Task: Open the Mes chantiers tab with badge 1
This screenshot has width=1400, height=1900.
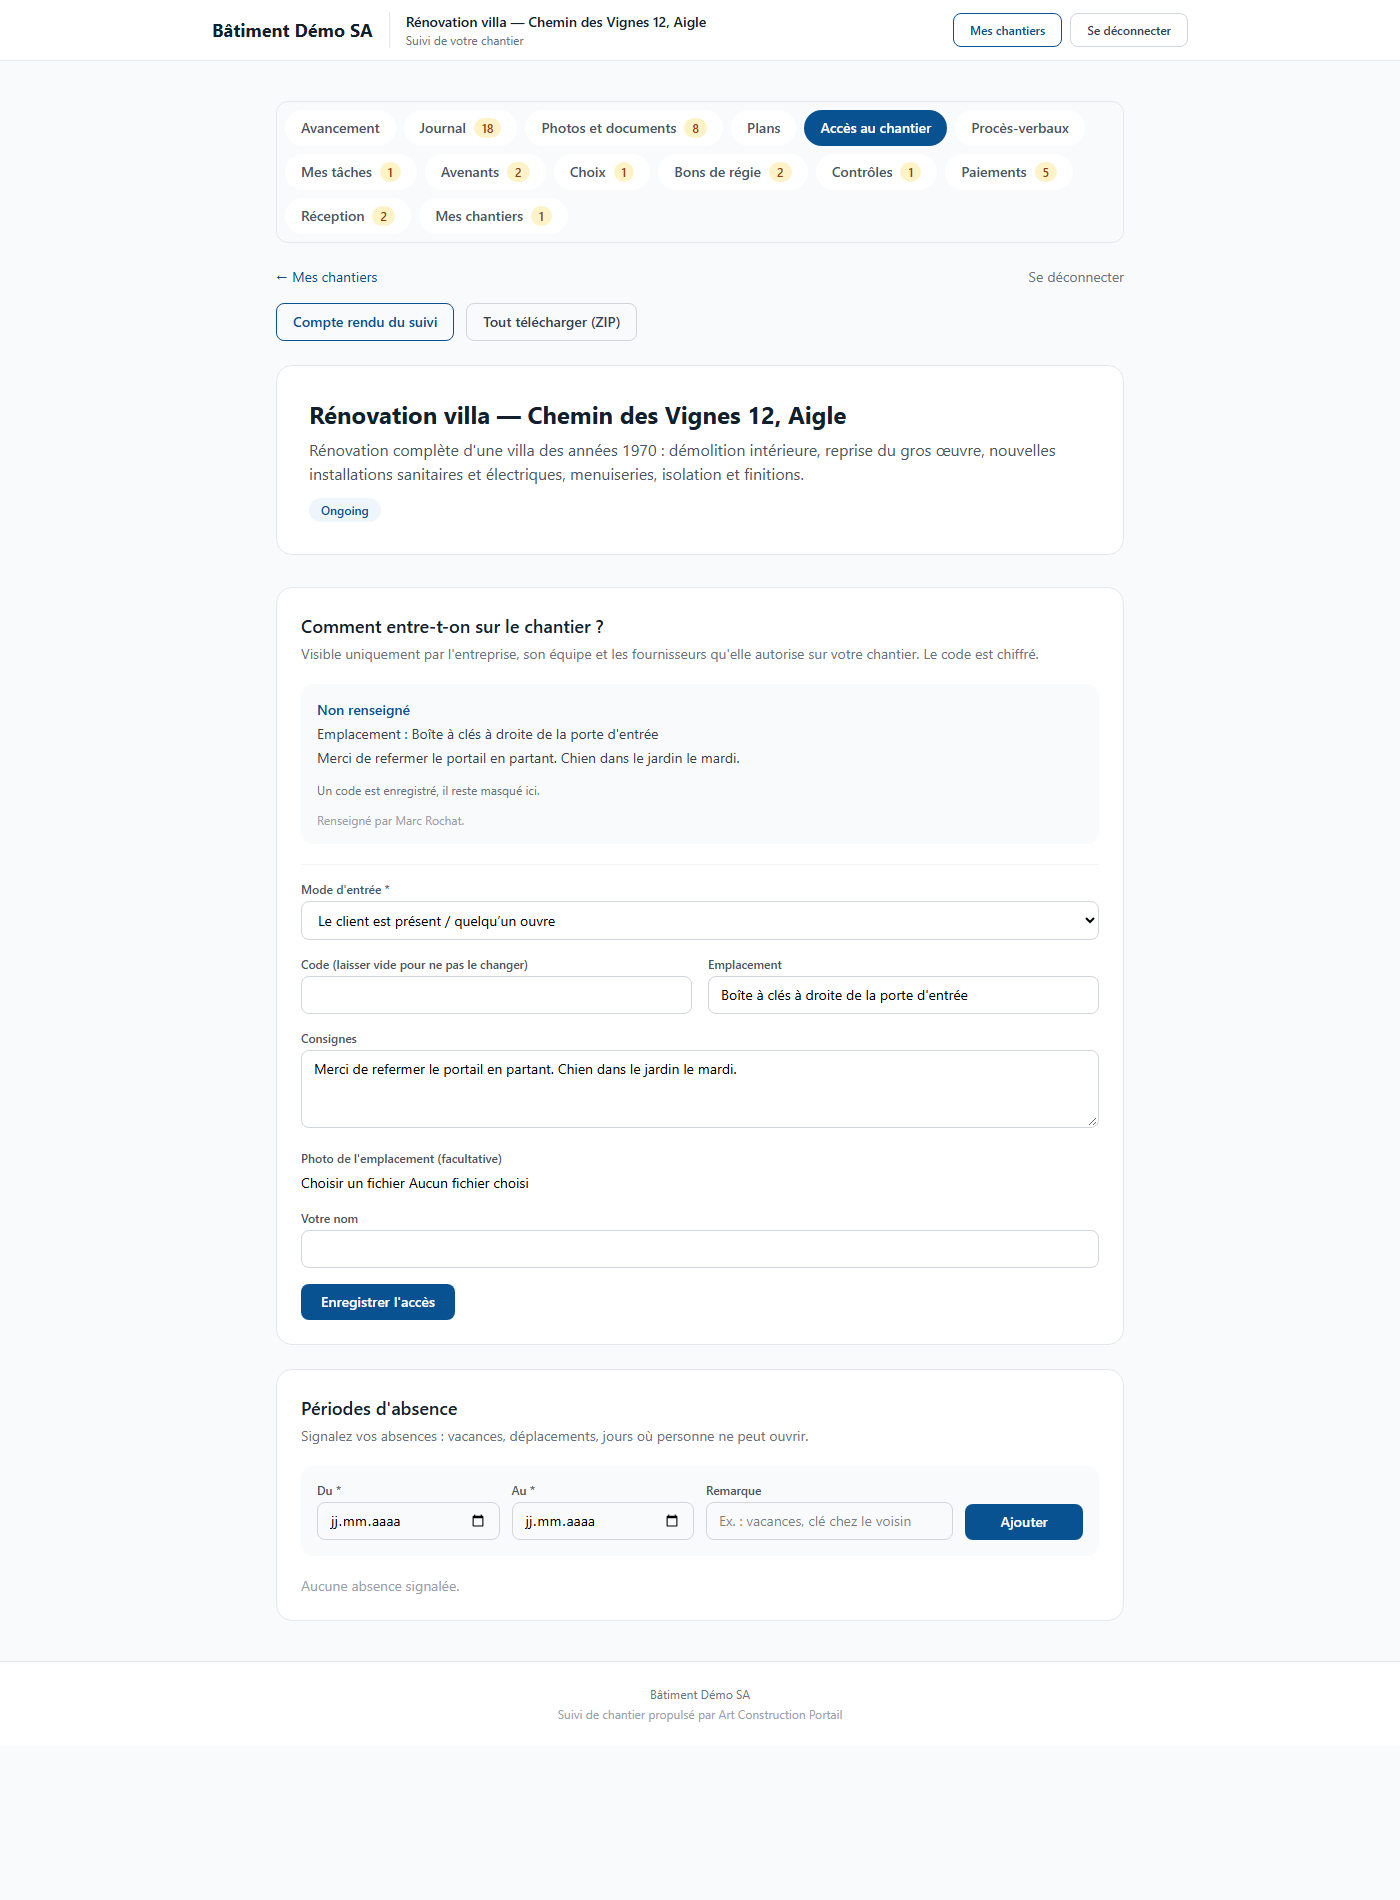Action: coord(494,216)
